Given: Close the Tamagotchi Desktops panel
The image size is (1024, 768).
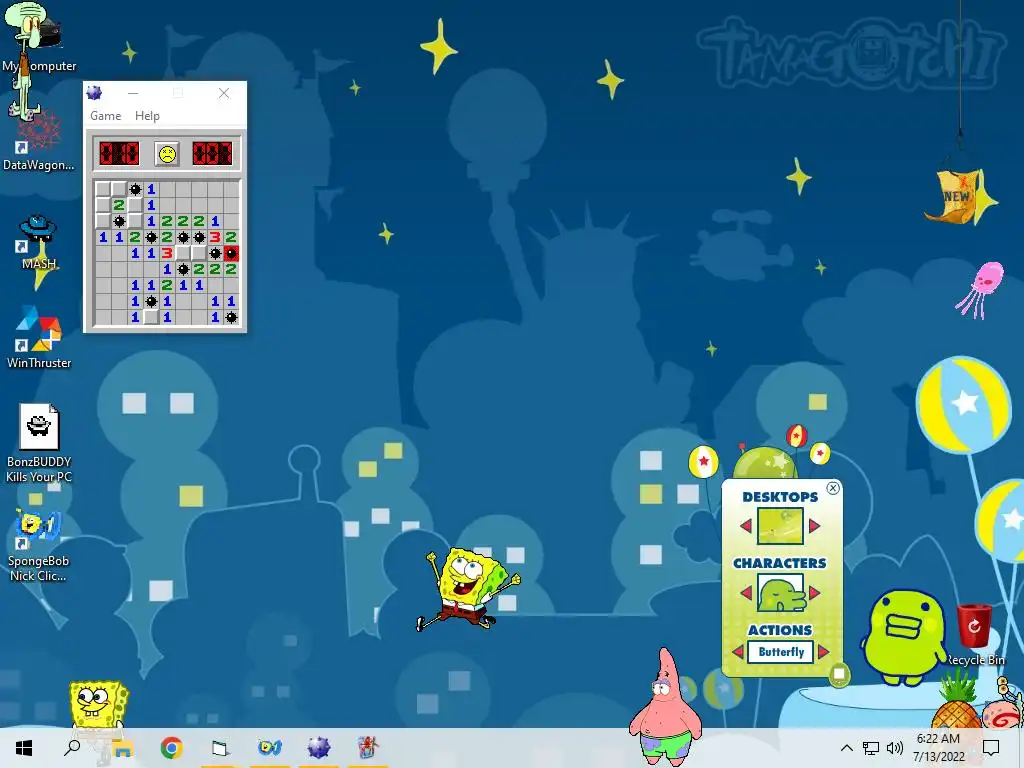Looking at the screenshot, I should pos(833,488).
